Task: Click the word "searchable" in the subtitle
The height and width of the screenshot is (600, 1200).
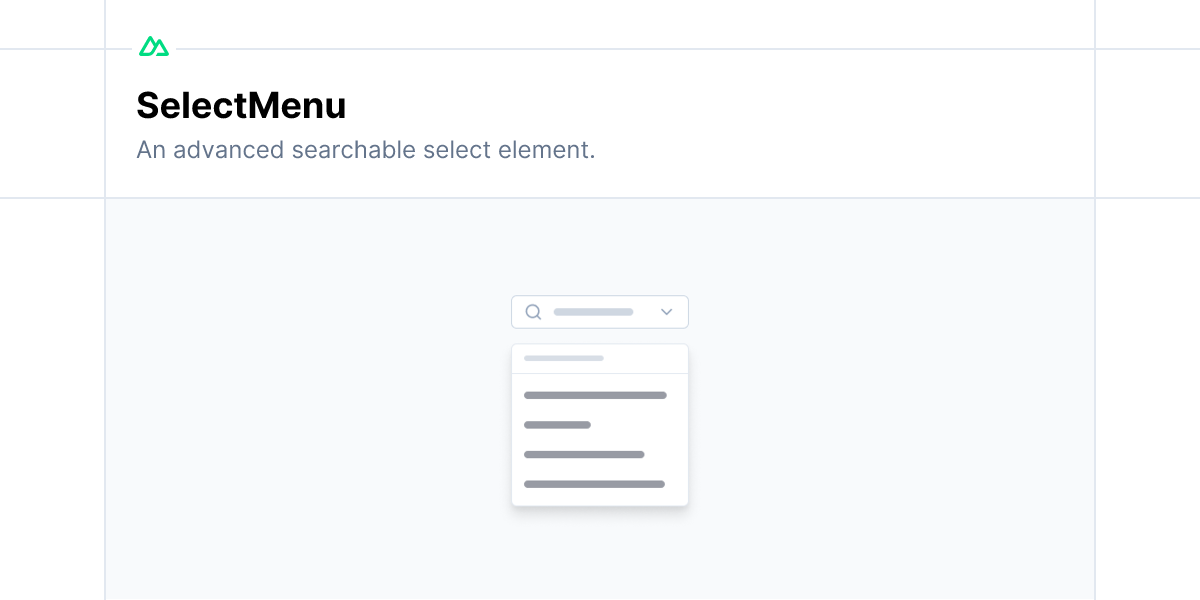Action: click(353, 150)
